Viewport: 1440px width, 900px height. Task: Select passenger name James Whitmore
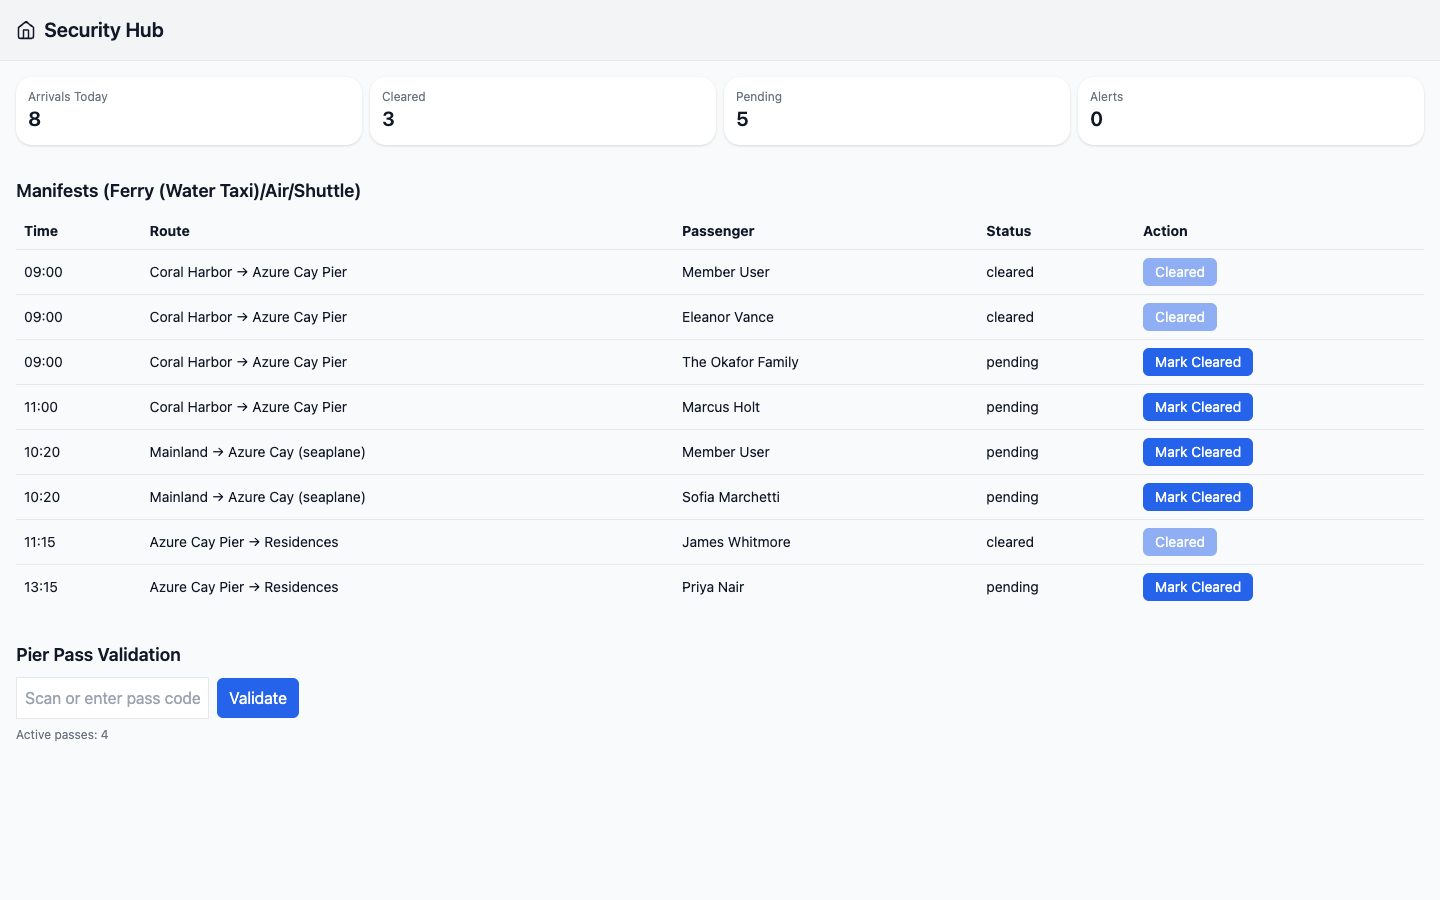pyautogui.click(x=736, y=542)
